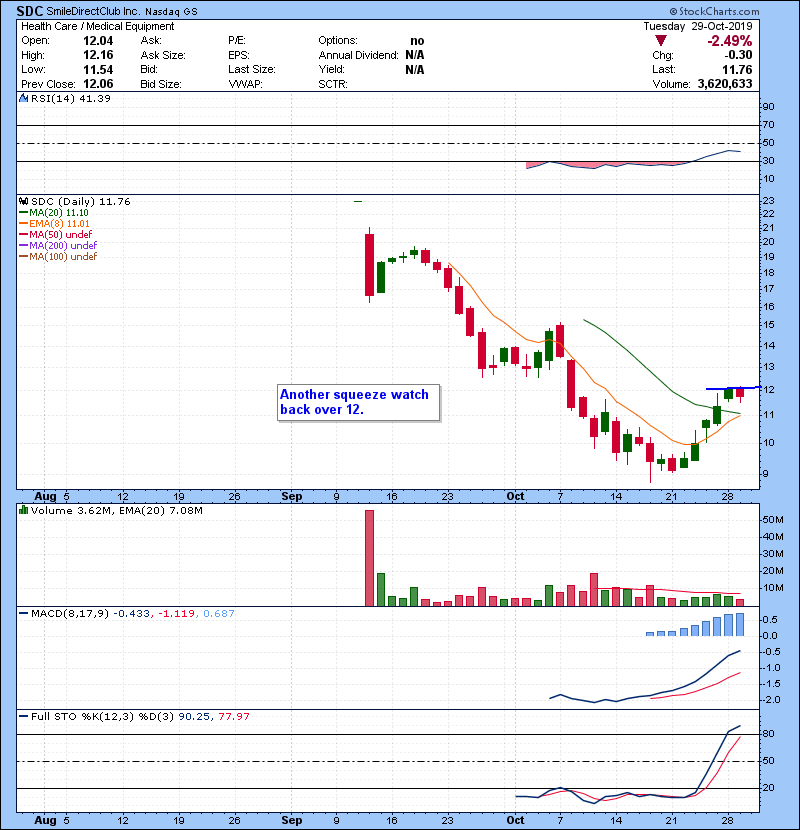Click the 'EMA(8) 11.01' legend entry
800x830 pixels.
tap(54, 223)
